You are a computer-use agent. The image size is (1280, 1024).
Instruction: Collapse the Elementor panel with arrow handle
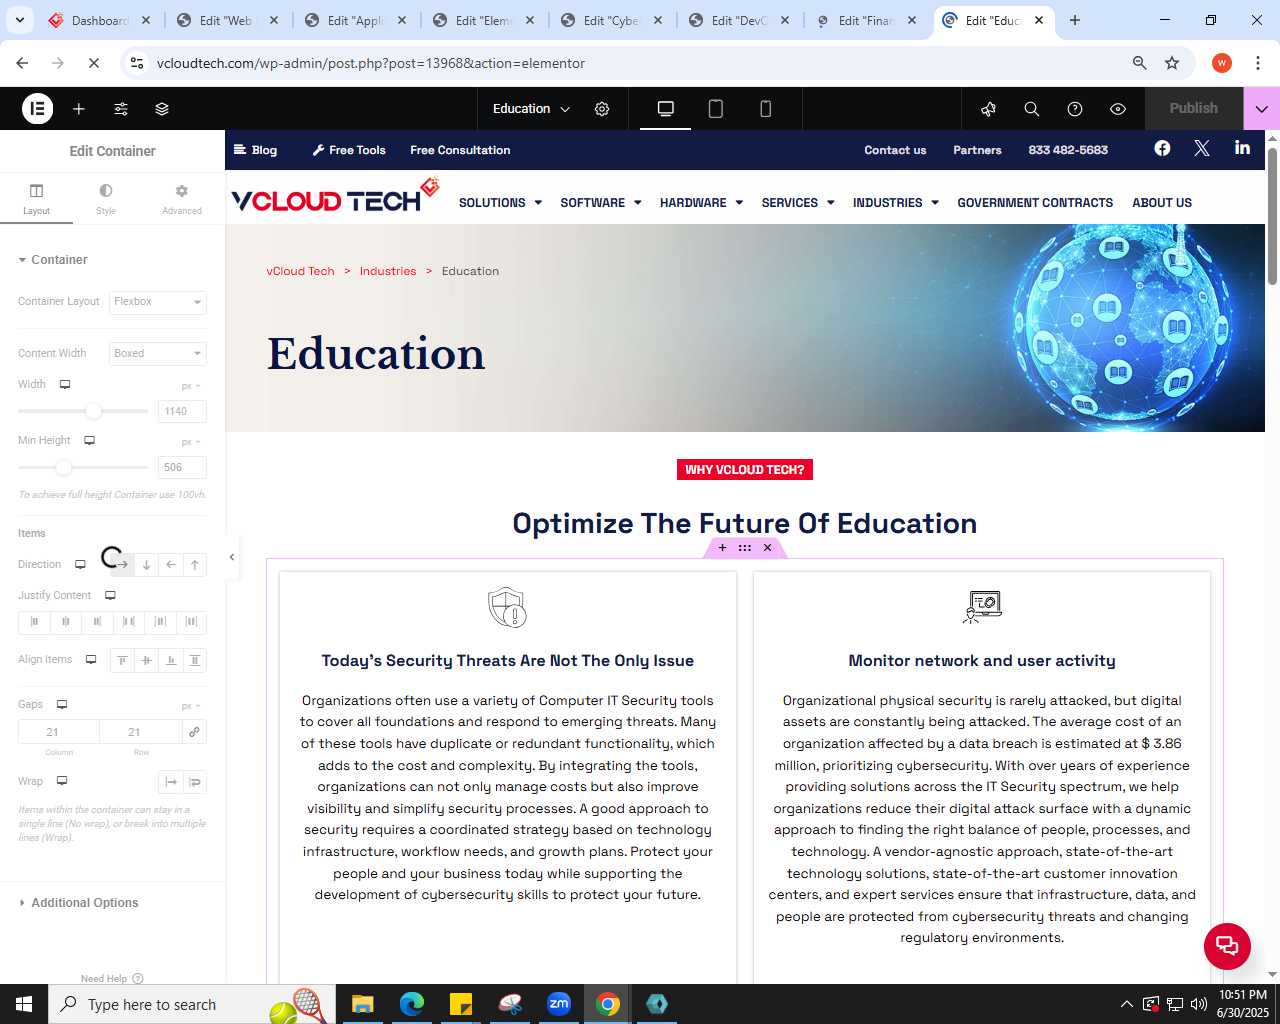point(232,557)
